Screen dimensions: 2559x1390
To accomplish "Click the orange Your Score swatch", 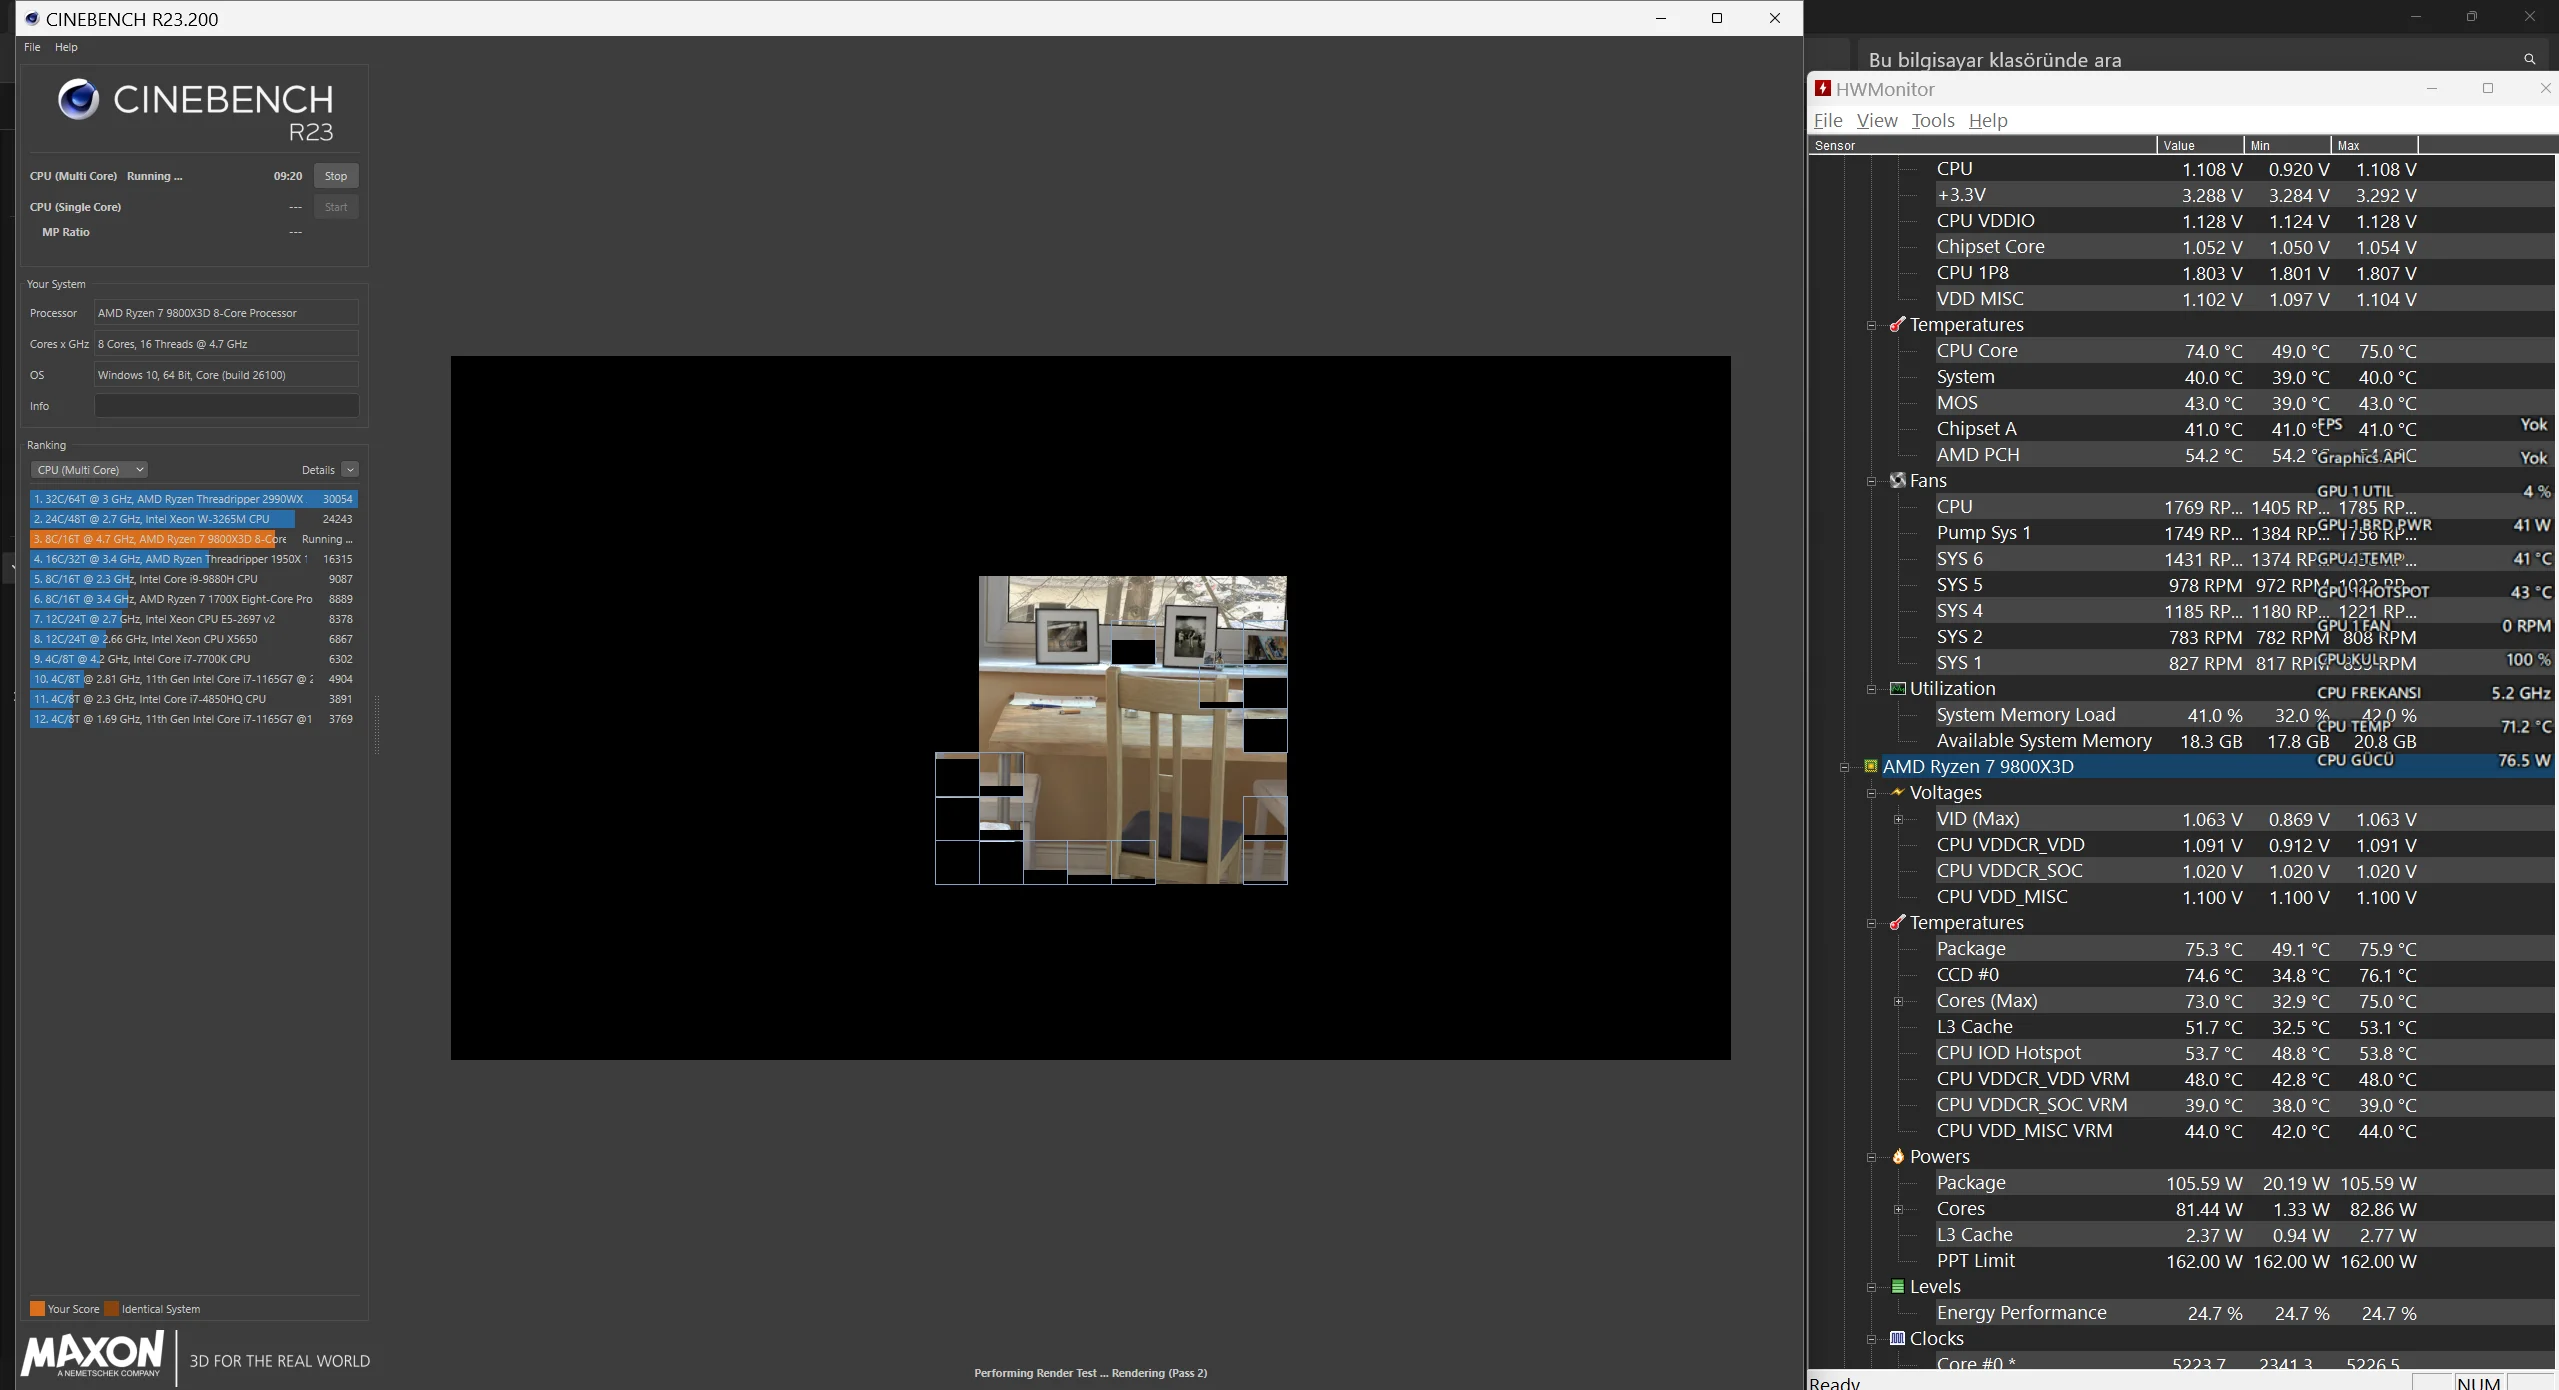I will pyautogui.click(x=37, y=1309).
